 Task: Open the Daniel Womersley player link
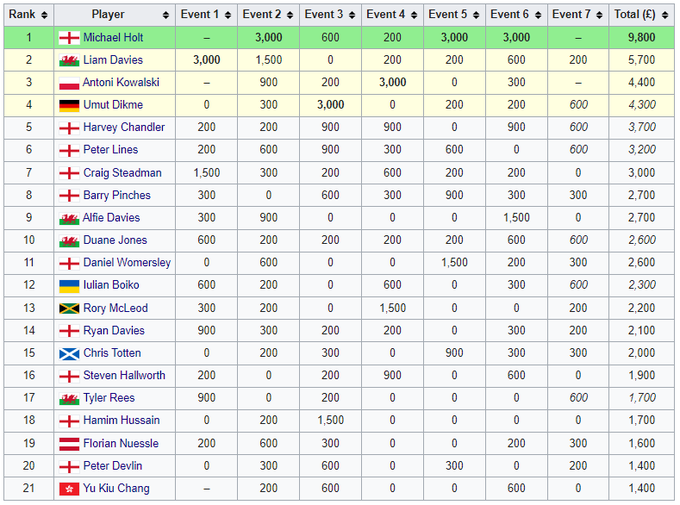(127, 262)
